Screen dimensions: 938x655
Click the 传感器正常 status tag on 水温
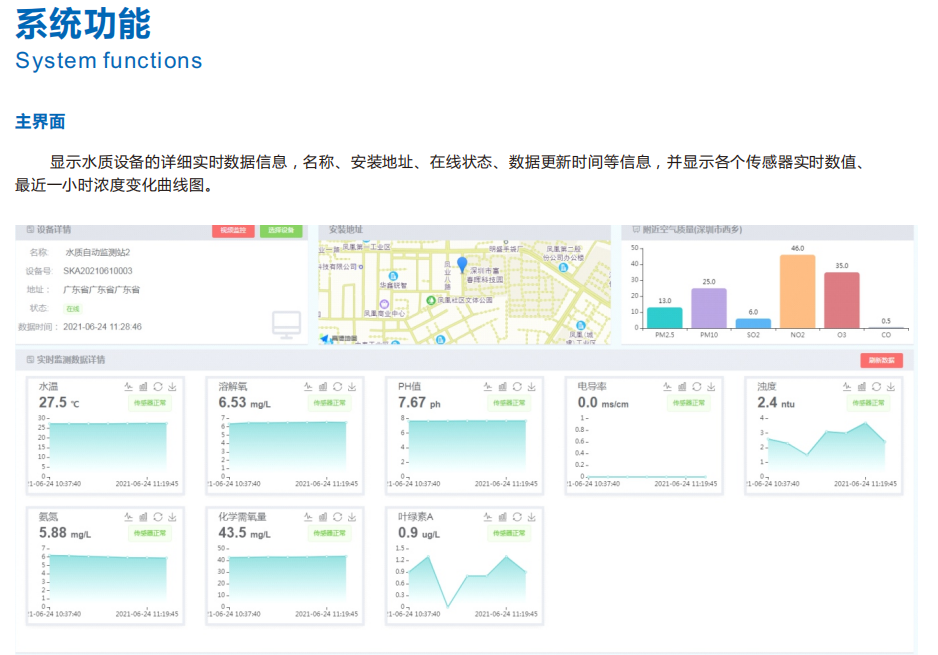click(x=152, y=403)
